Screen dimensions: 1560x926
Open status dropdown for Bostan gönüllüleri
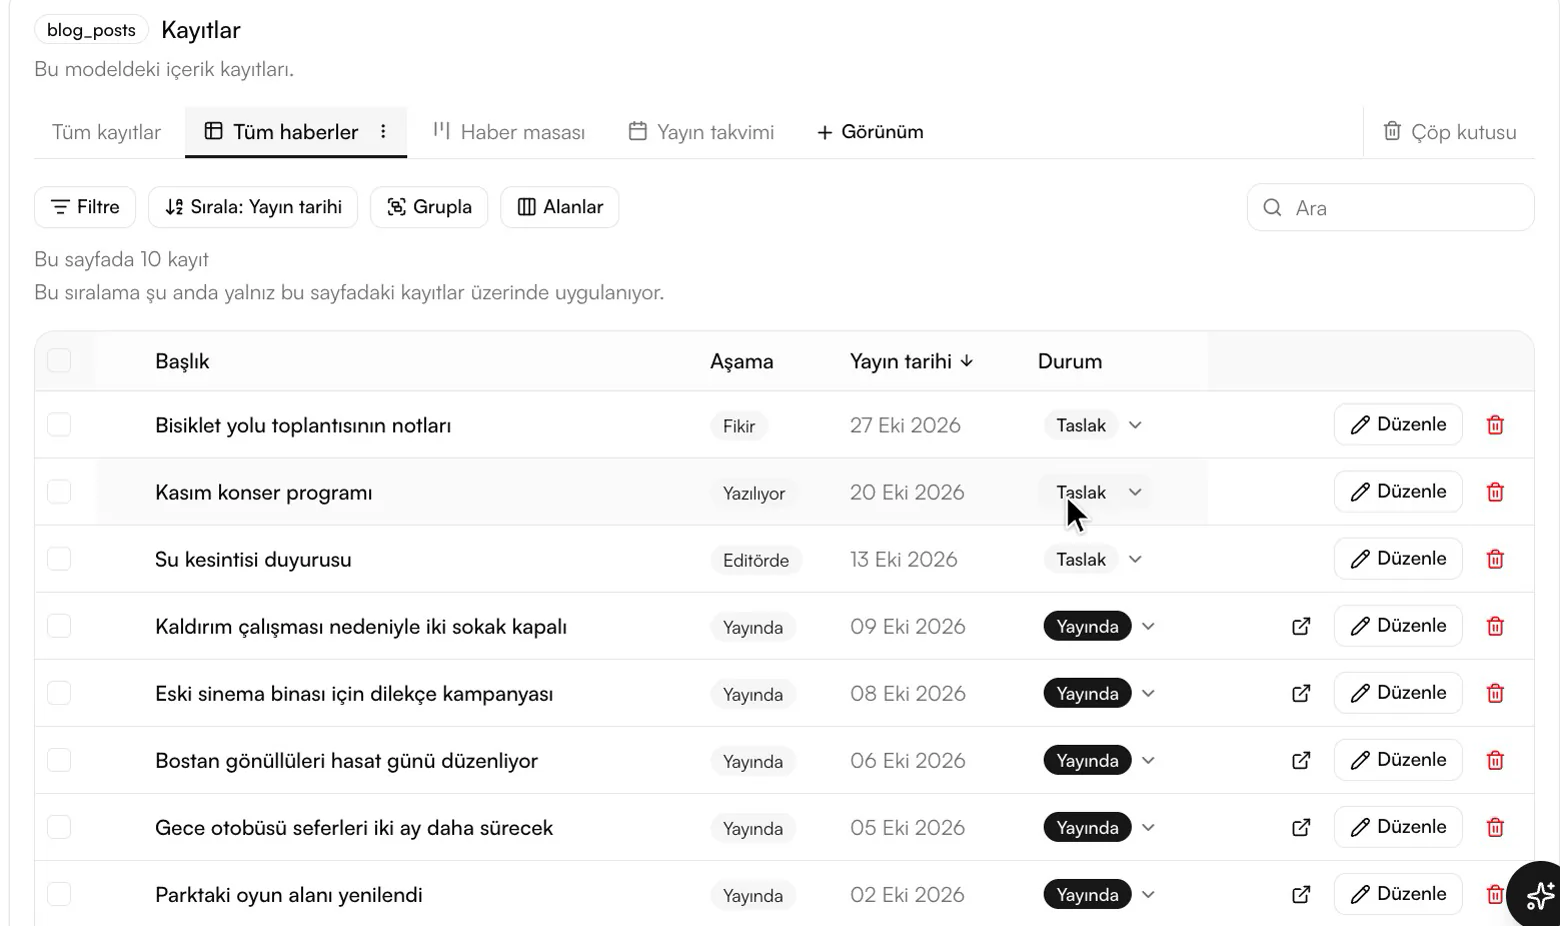coord(1148,760)
